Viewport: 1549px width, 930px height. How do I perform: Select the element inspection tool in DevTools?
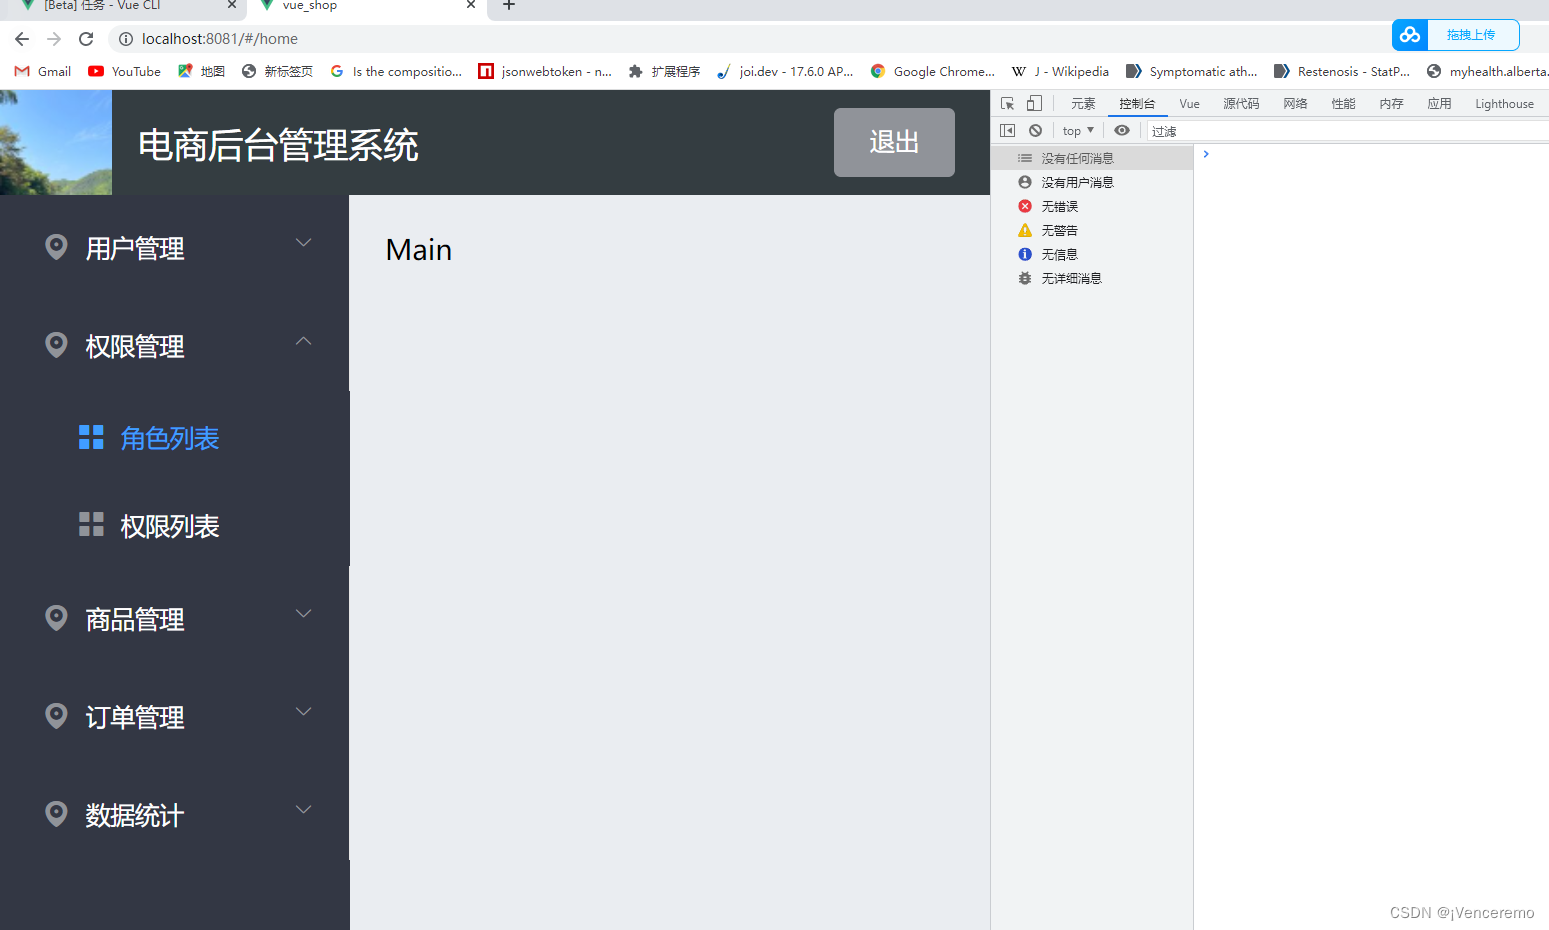[x=1007, y=103]
